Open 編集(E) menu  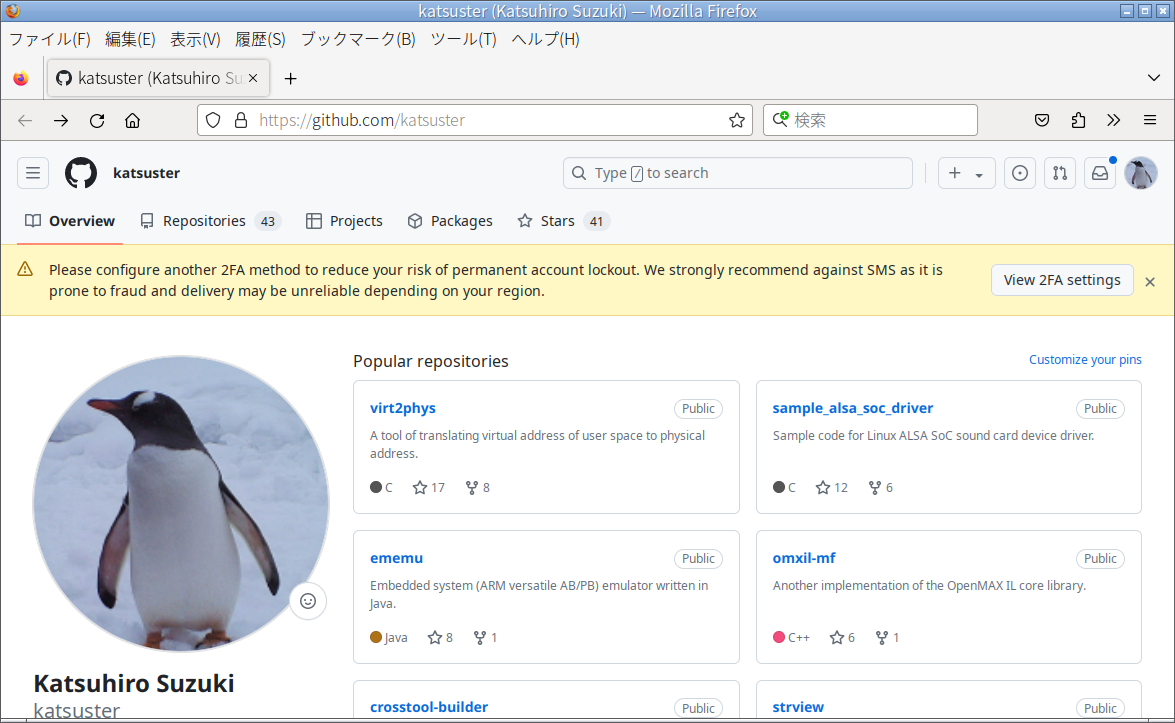click(130, 39)
